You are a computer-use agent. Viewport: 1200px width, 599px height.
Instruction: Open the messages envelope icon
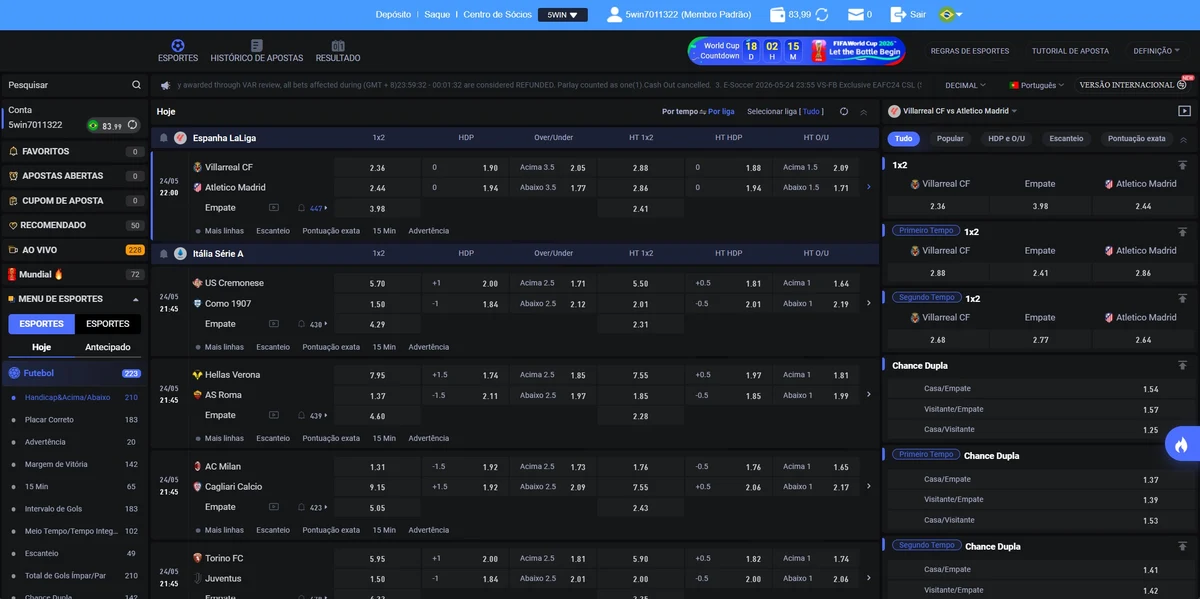(855, 15)
